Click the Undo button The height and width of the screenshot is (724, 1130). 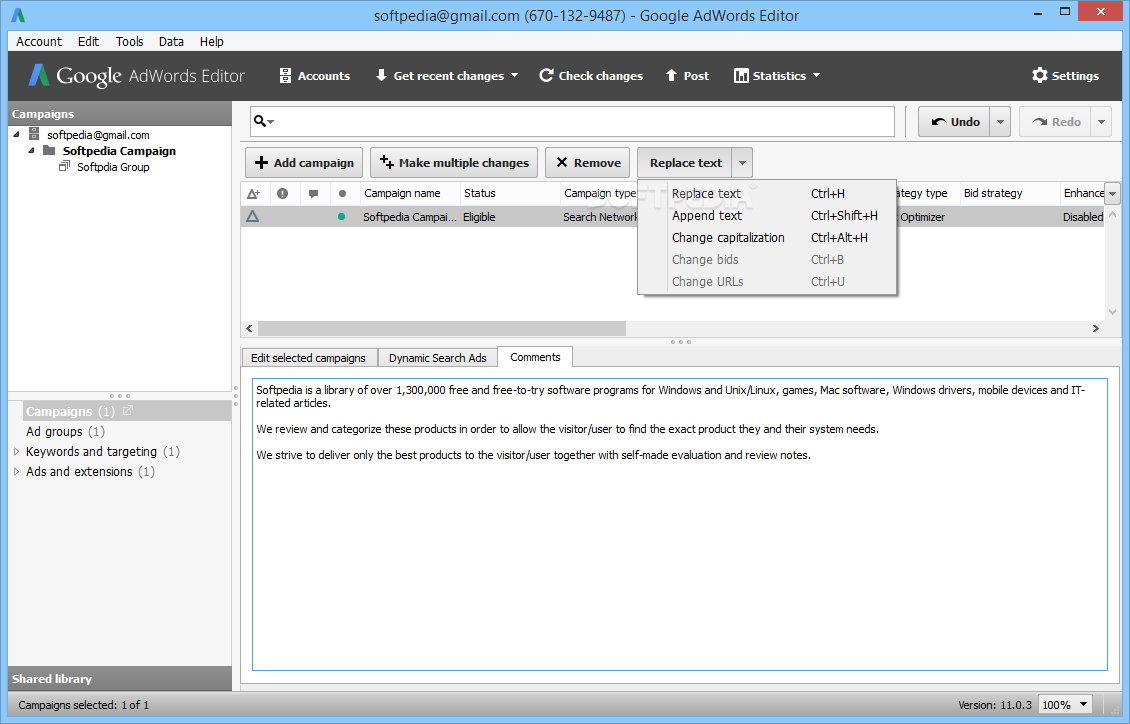click(955, 122)
